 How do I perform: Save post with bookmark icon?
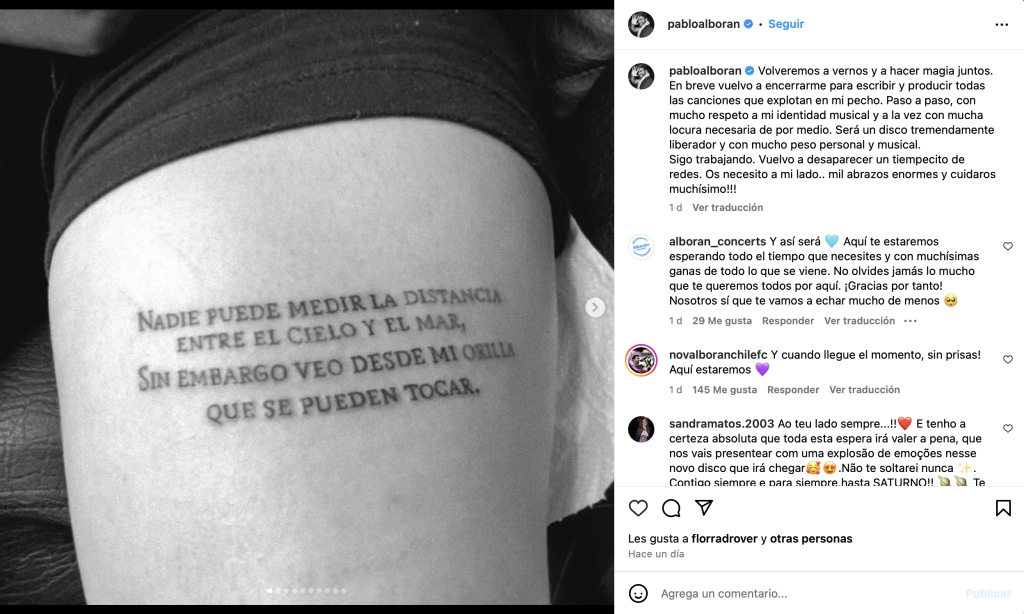pyautogui.click(x=1003, y=508)
